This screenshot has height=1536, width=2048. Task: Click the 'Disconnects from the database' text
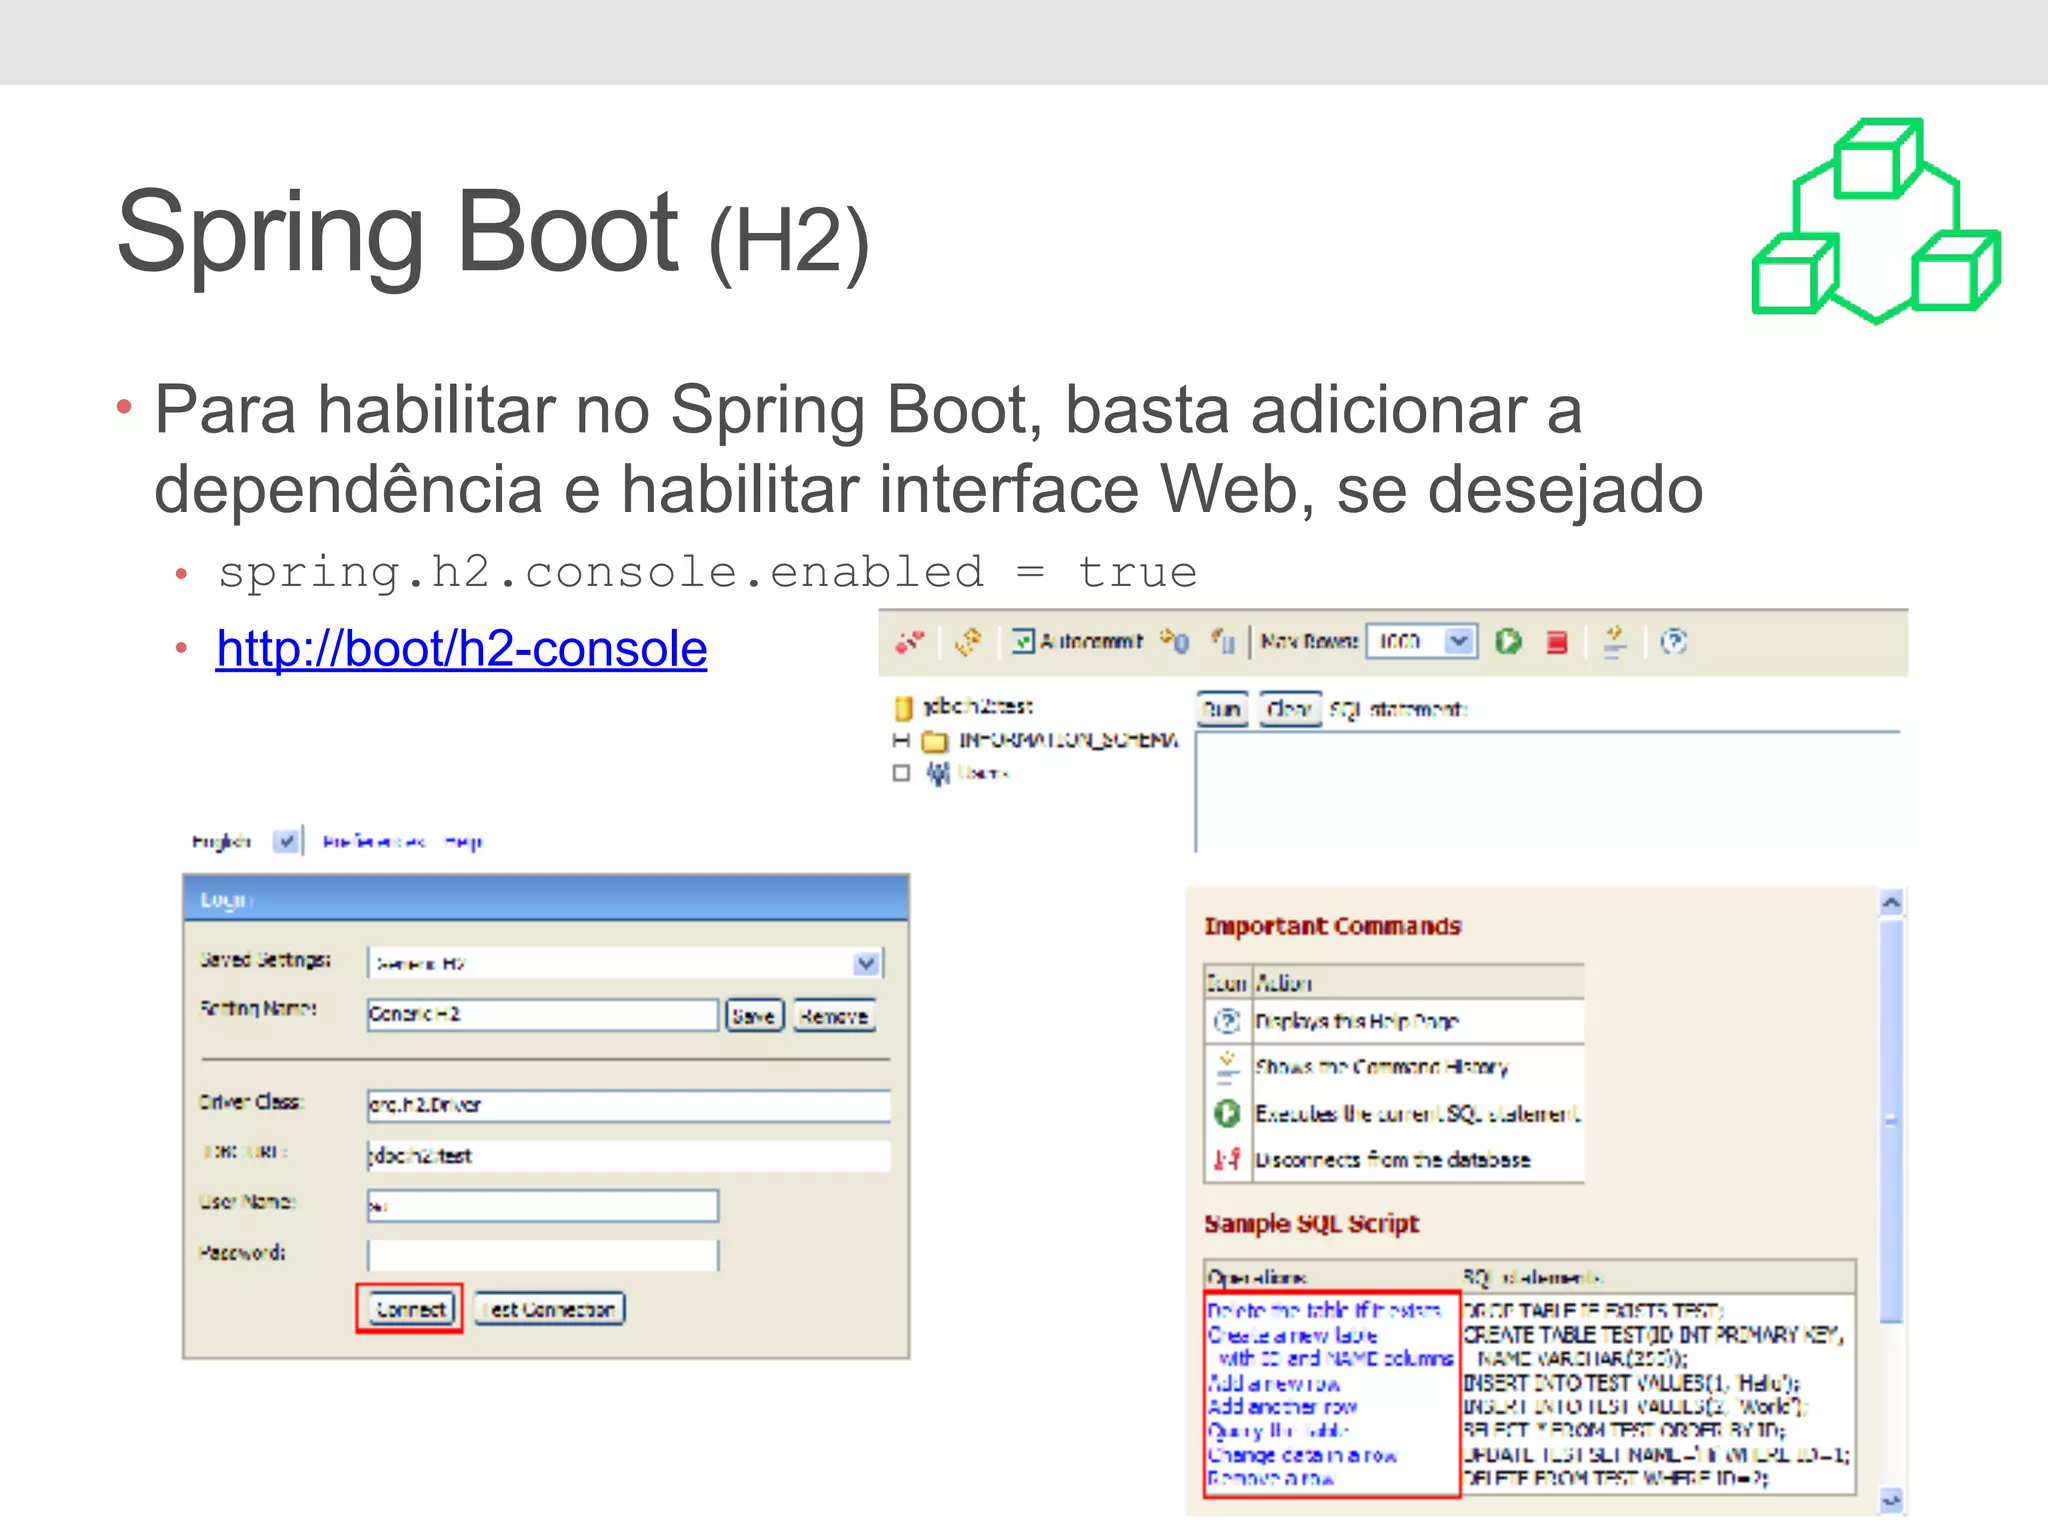[x=1393, y=1160]
